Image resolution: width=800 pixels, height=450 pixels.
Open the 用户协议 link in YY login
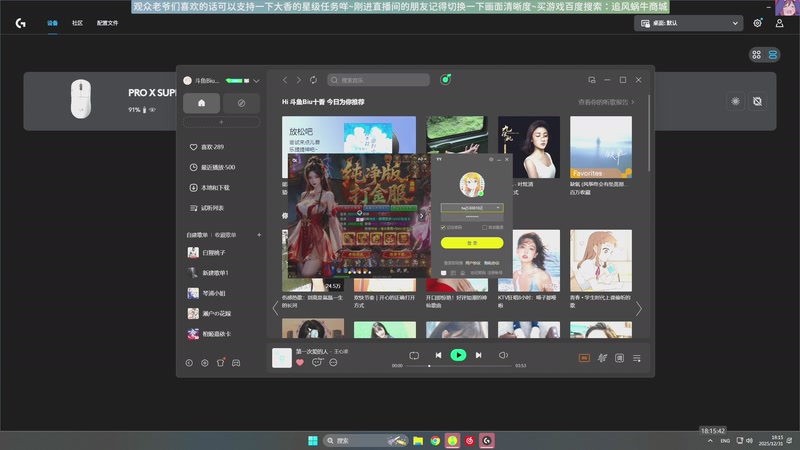tap(473, 263)
